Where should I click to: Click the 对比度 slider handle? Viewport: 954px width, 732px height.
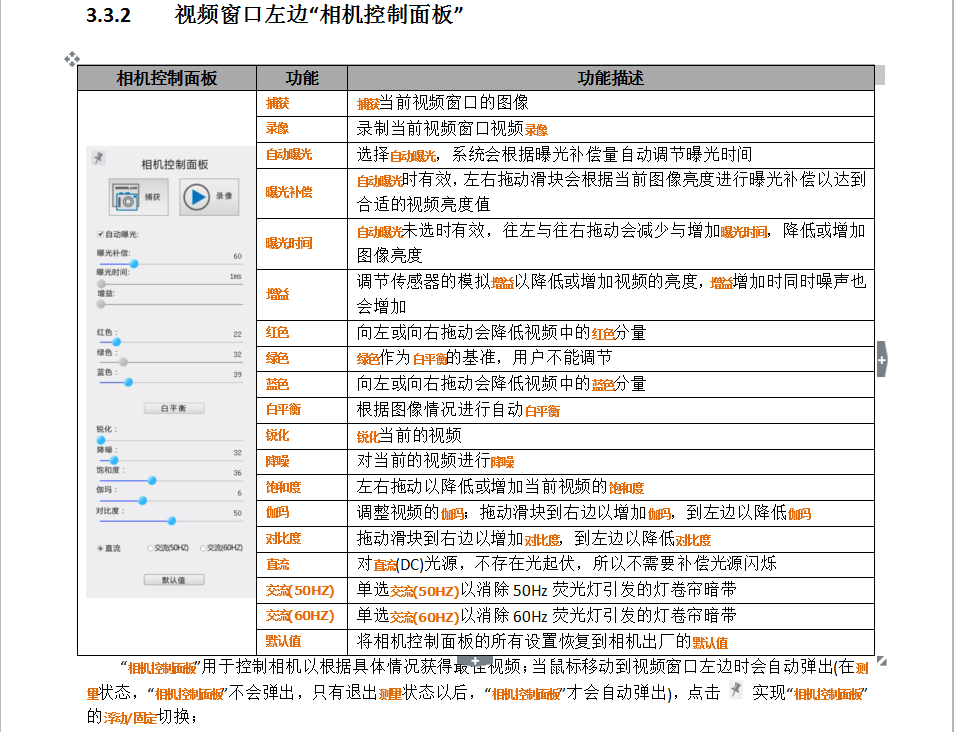[172, 521]
